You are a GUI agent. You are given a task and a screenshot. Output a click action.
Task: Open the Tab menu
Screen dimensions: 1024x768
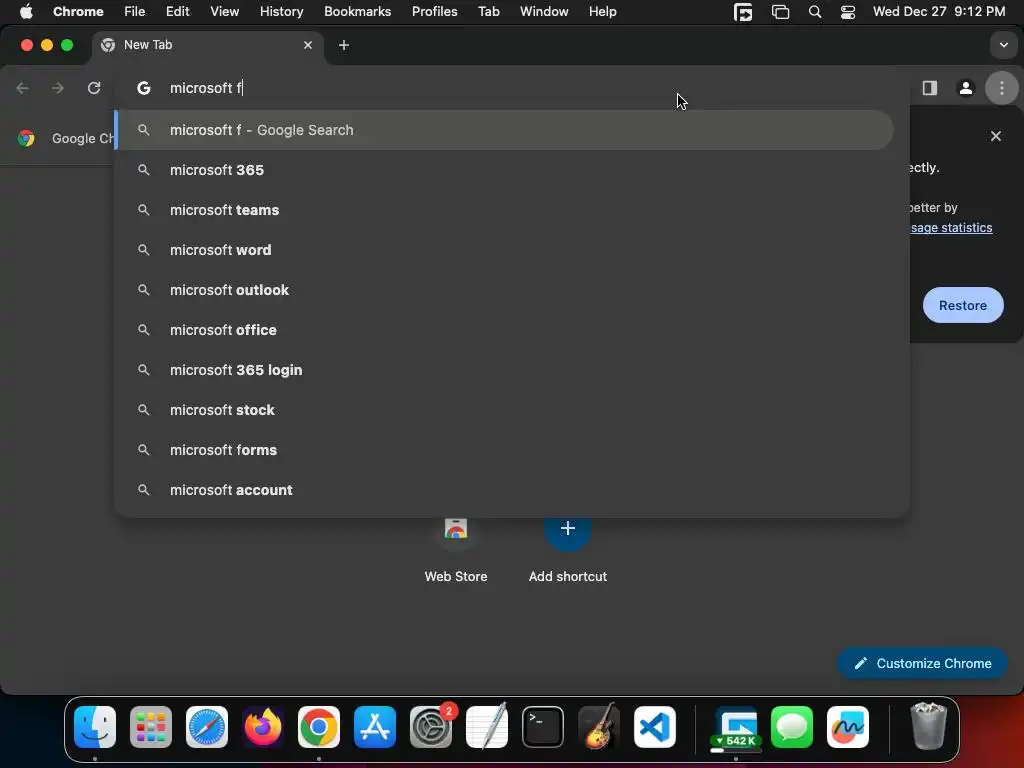pyautogui.click(x=488, y=12)
